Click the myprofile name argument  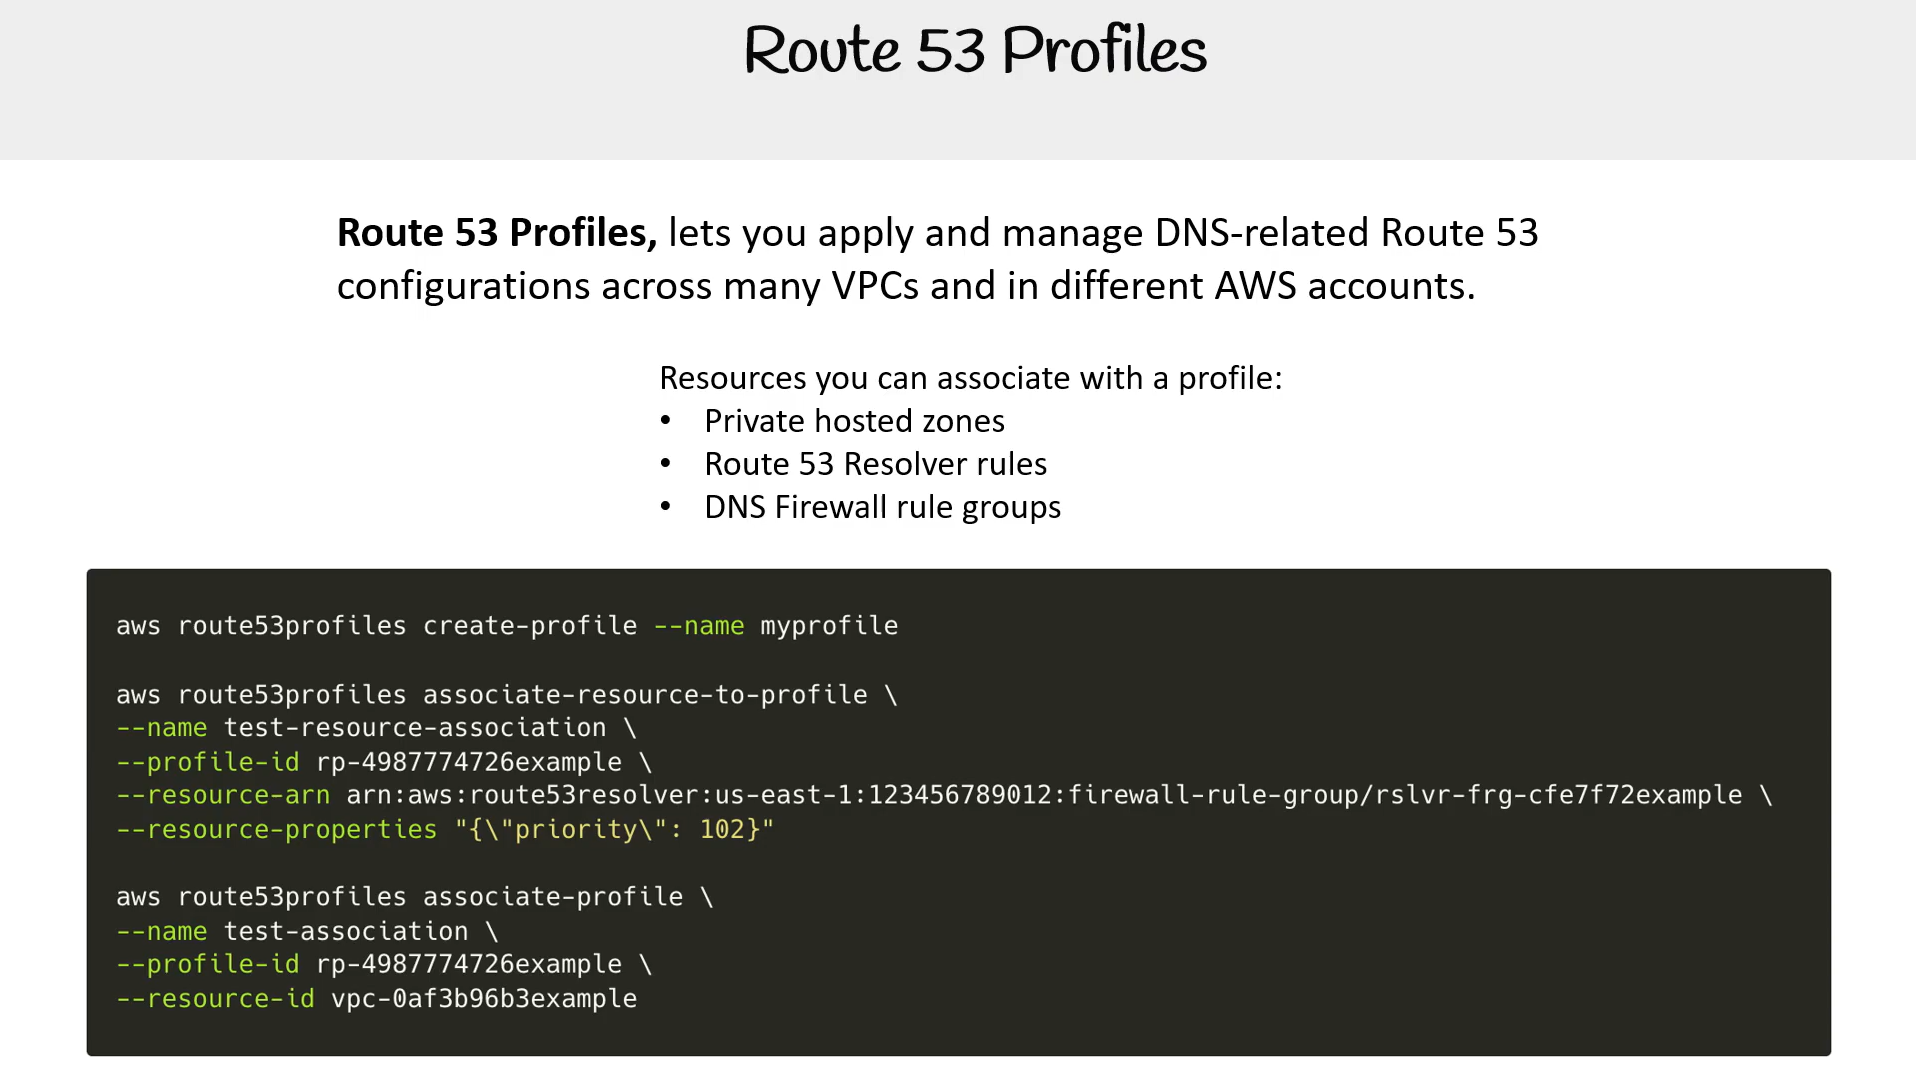click(829, 626)
